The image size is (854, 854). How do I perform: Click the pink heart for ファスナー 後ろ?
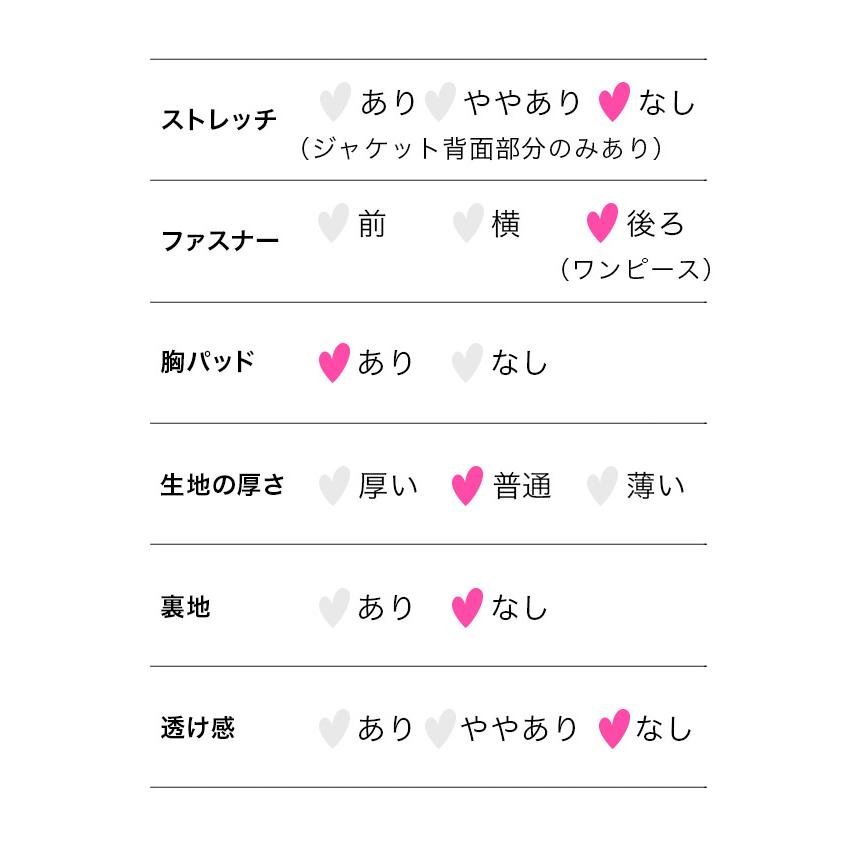602,224
